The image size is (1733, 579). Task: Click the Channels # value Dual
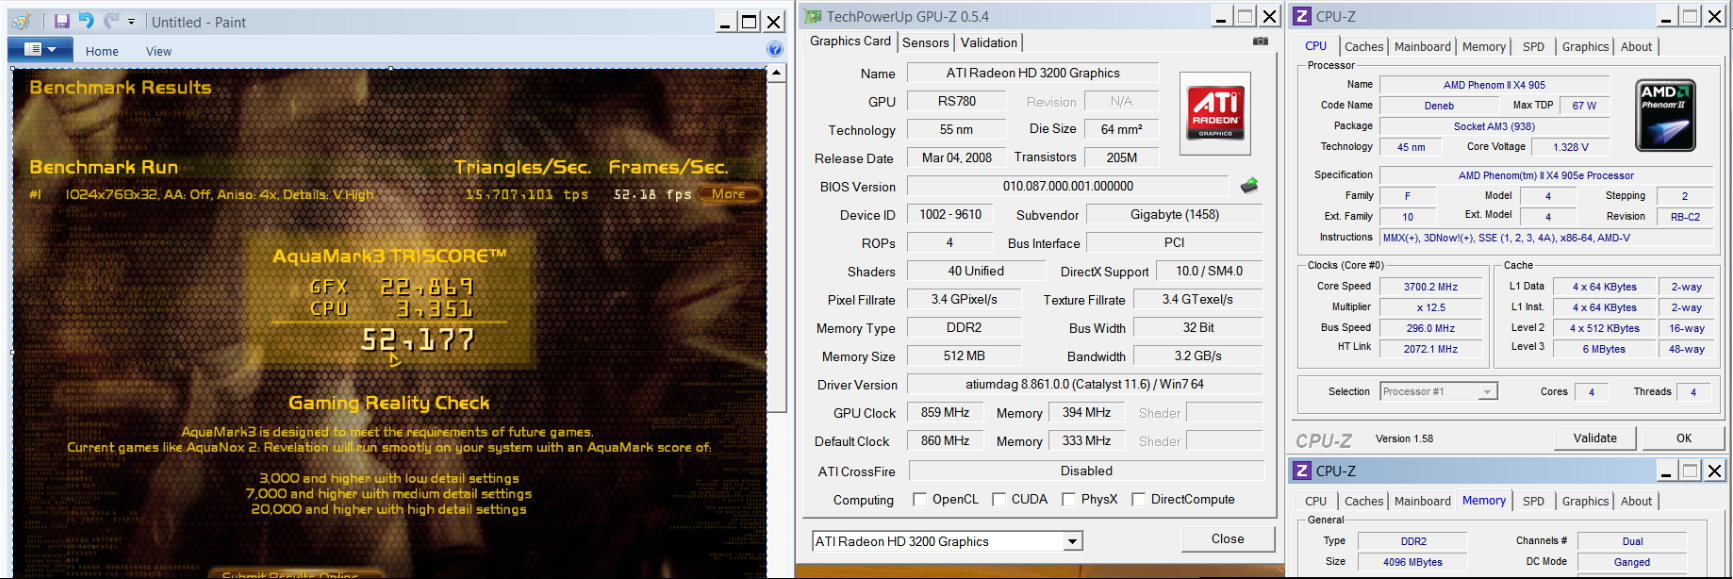point(1632,541)
